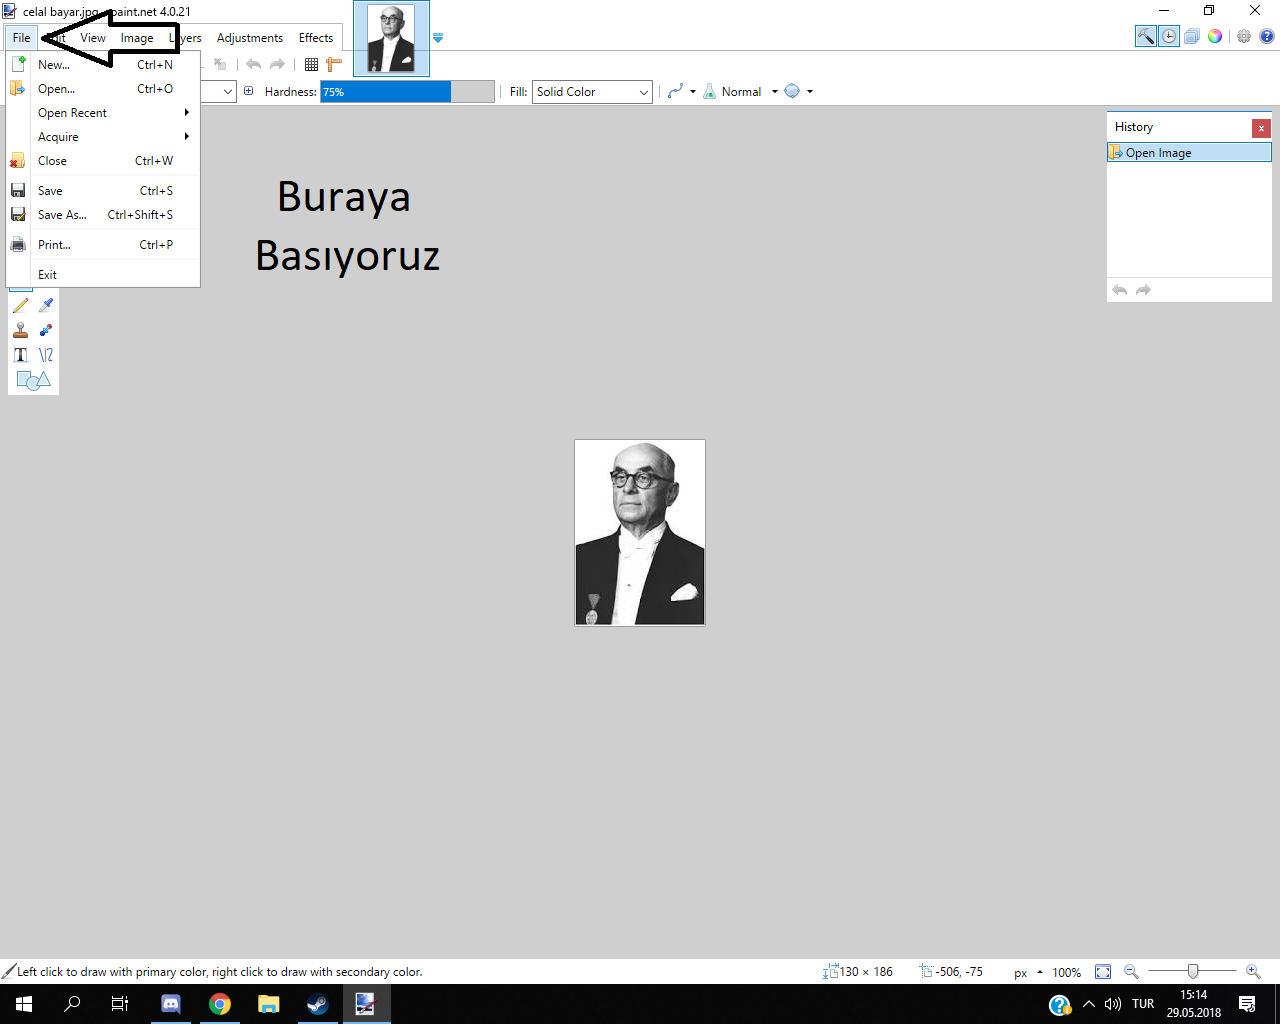This screenshot has width=1280, height=1024.
Task: Click the zoom out magnifier in status bar
Action: point(1131,972)
